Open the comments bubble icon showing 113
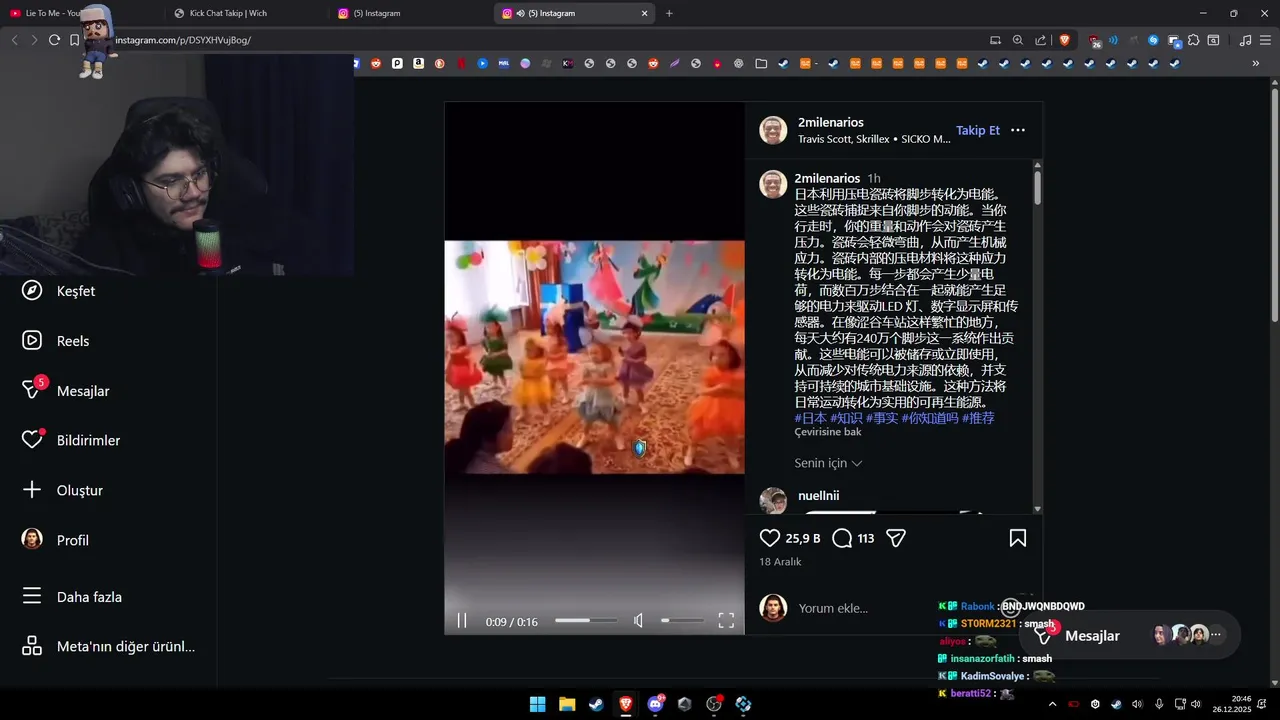 [842, 538]
